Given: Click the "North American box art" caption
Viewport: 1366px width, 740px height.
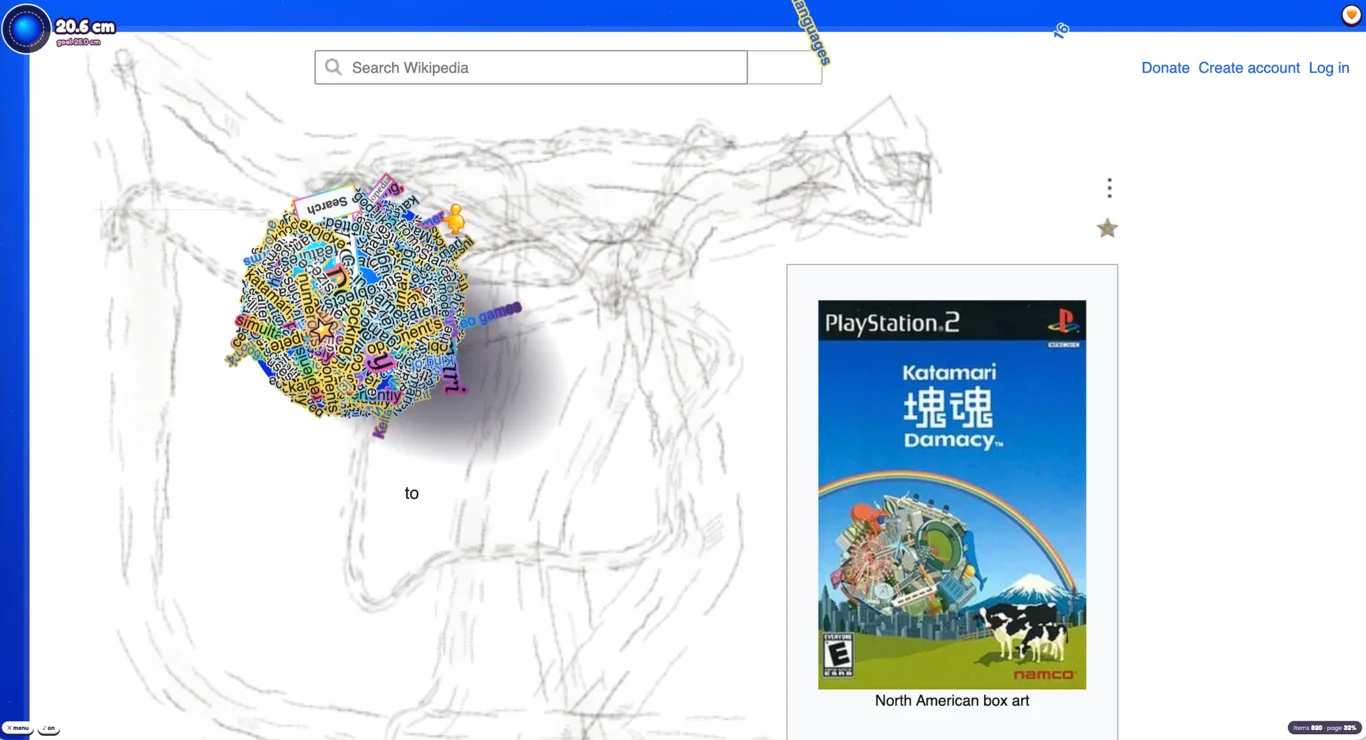Looking at the screenshot, I should (x=952, y=700).
